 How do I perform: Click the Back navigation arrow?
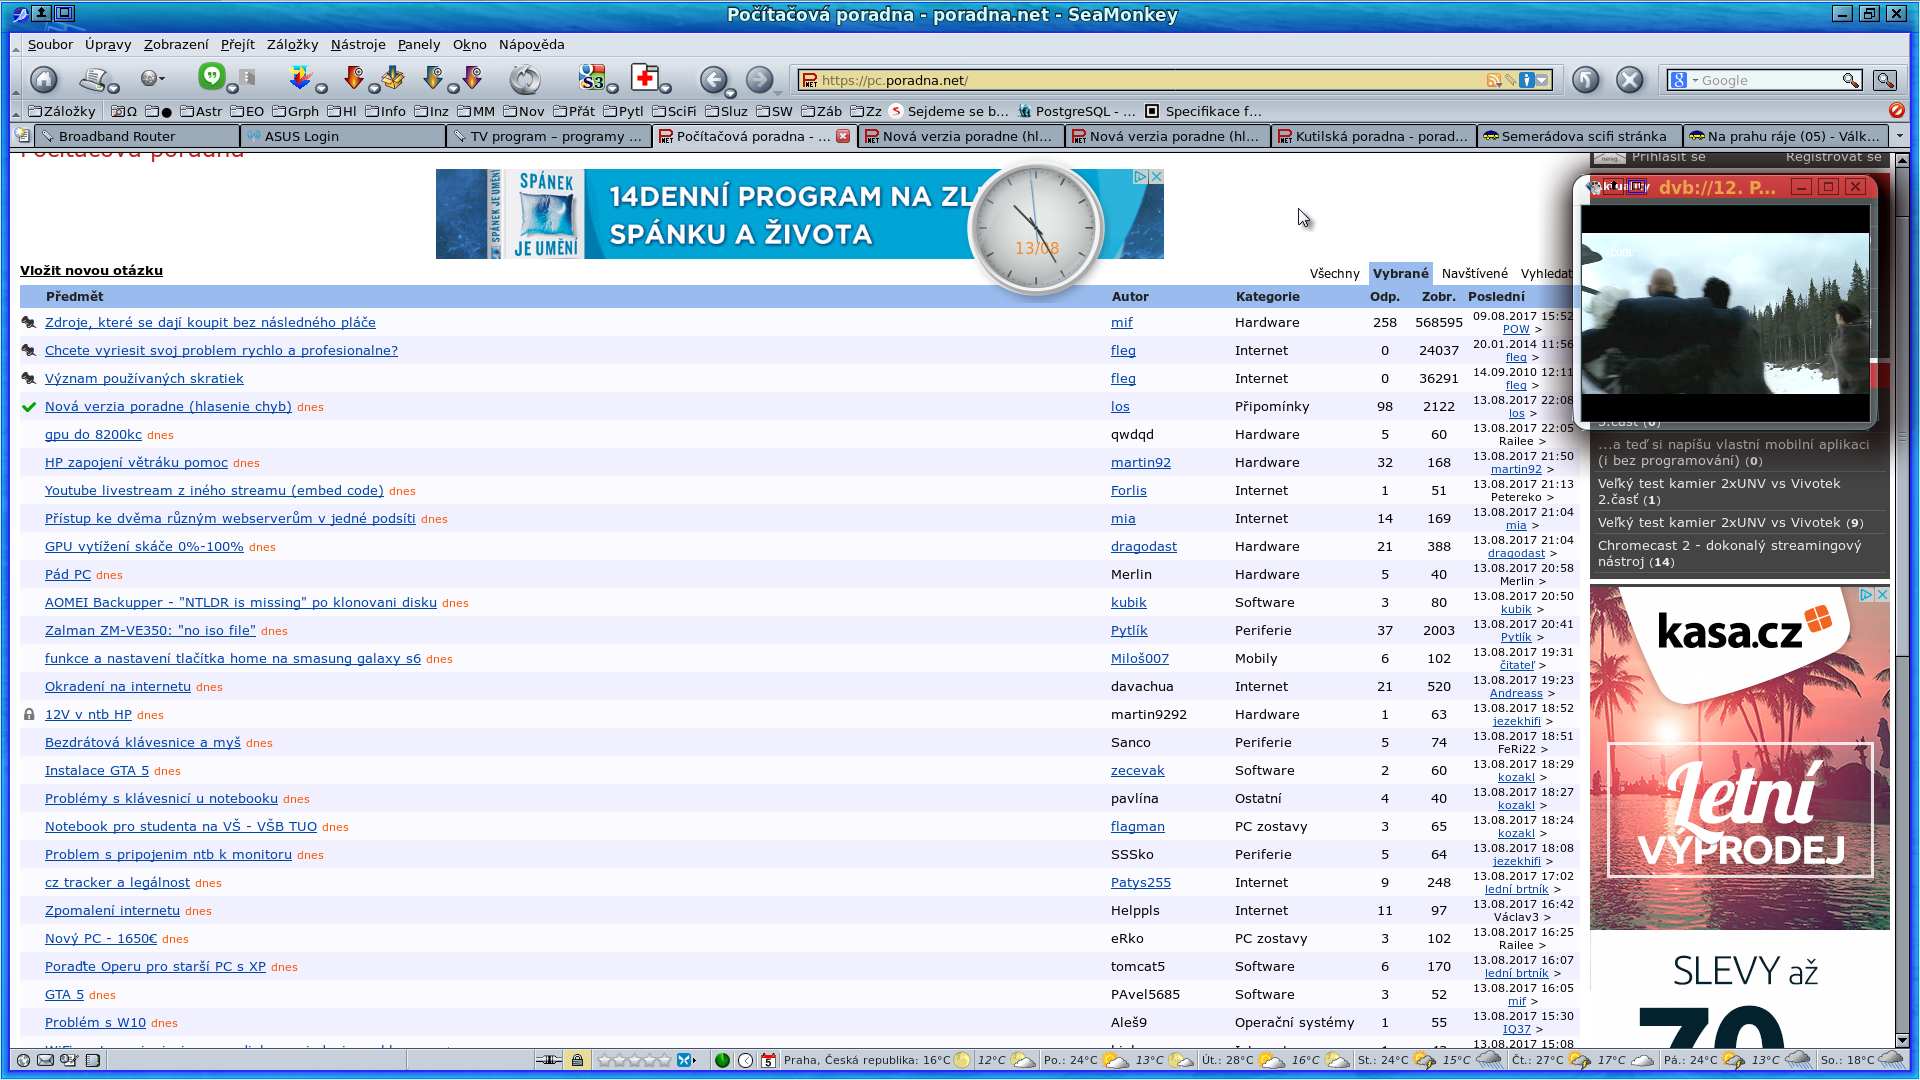coord(713,79)
